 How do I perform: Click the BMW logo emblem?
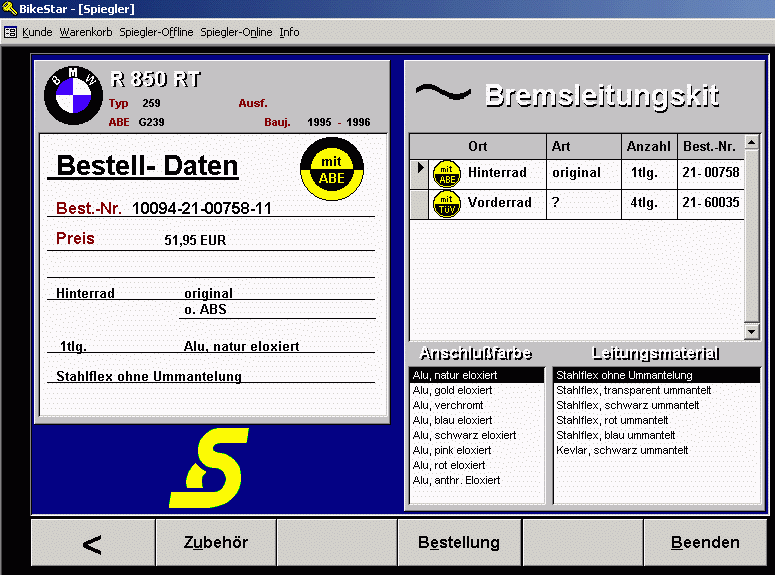tap(74, 95)
